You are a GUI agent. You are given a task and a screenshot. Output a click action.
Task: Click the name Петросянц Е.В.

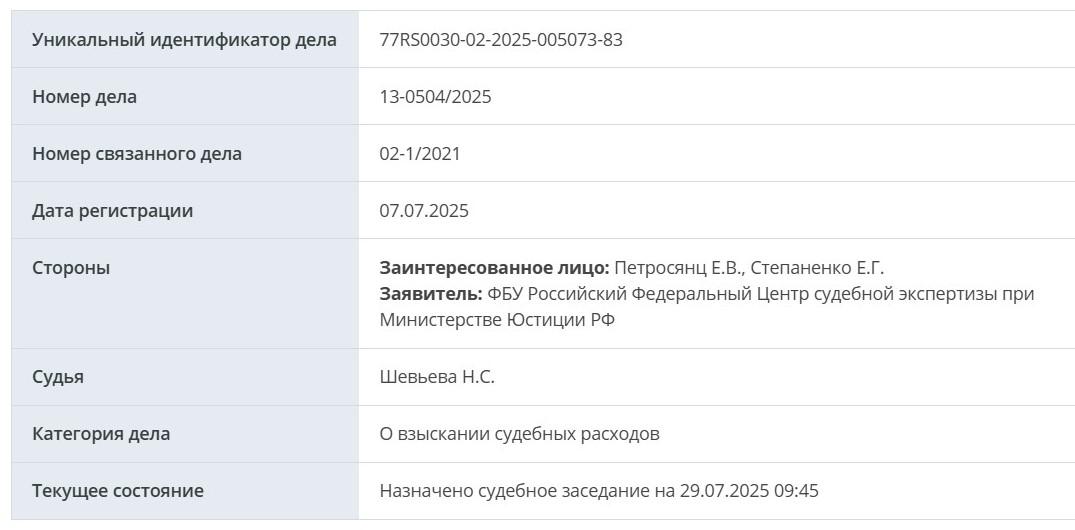tap(677, 268)
